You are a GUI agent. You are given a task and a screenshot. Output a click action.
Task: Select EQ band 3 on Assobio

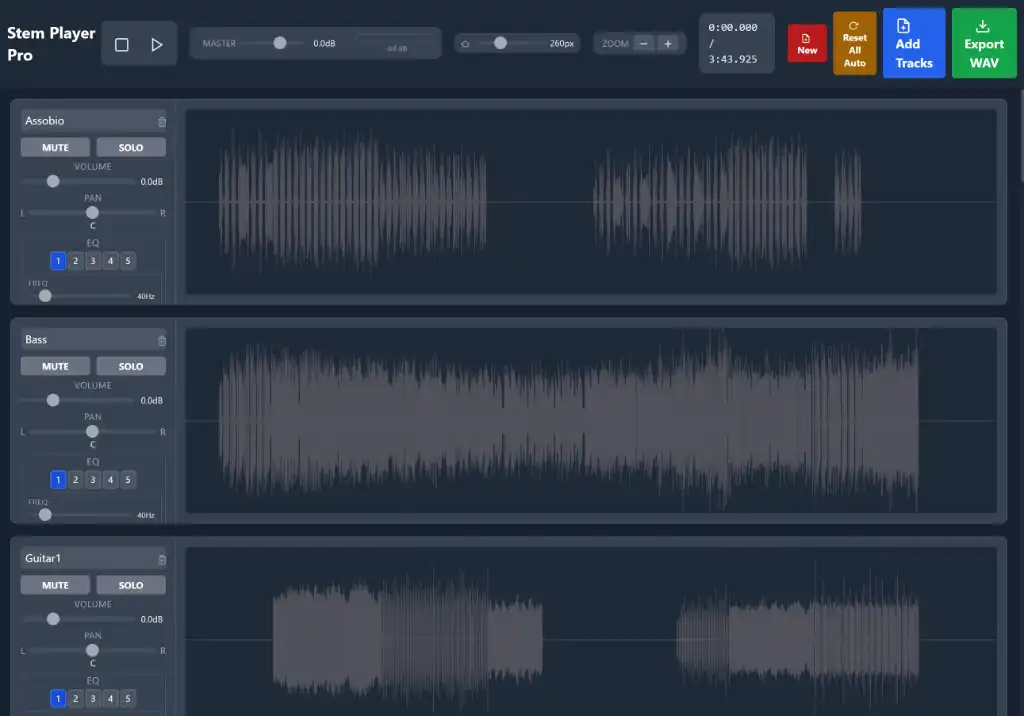click(x=93, y=261)
